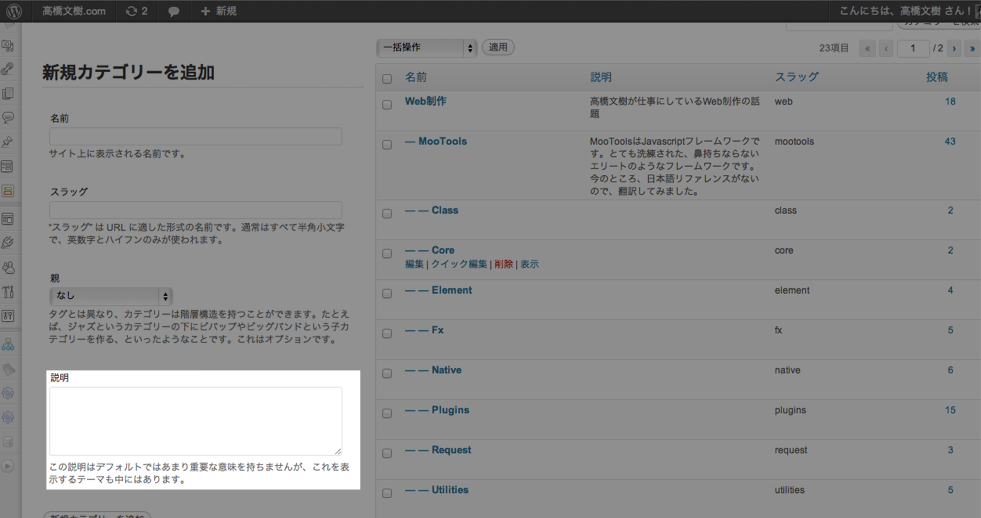
Task: Click the WordPress logo in admin bar
Action: 14,11
